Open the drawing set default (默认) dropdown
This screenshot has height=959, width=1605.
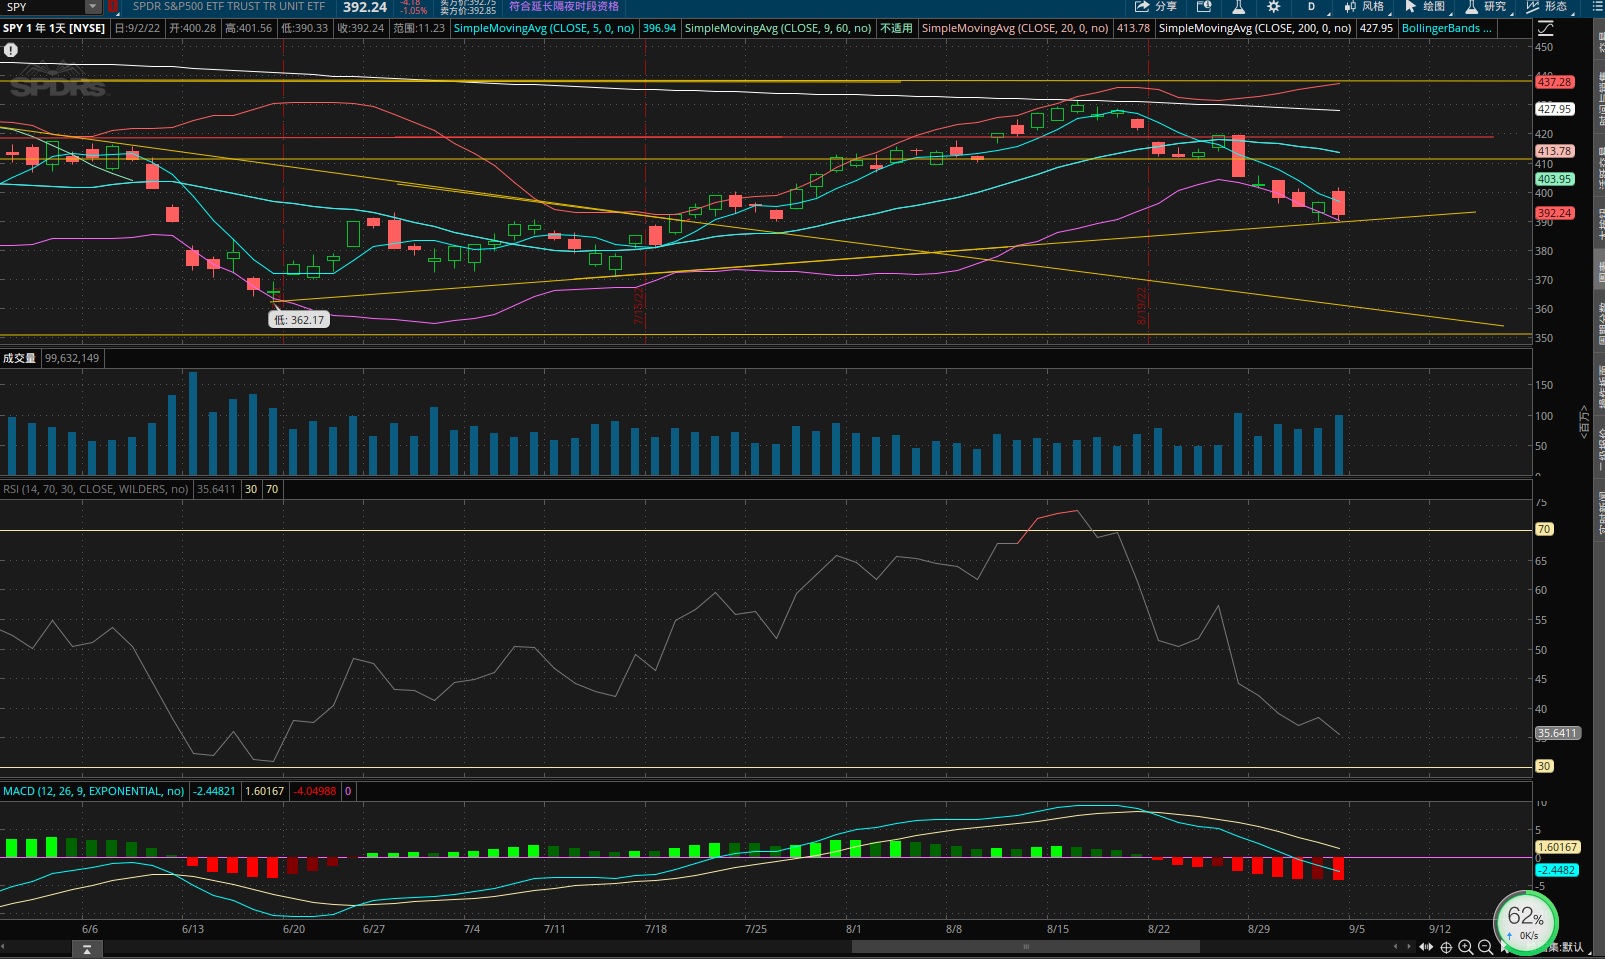[1571, 947]
